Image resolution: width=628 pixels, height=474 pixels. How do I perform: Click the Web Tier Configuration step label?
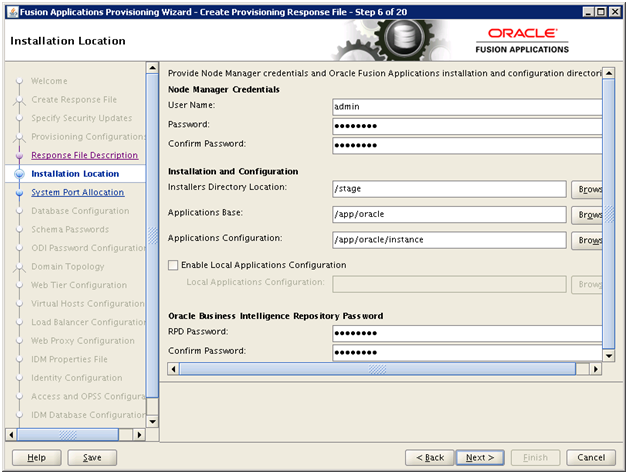pyautogui.click(x=79, y=285)
